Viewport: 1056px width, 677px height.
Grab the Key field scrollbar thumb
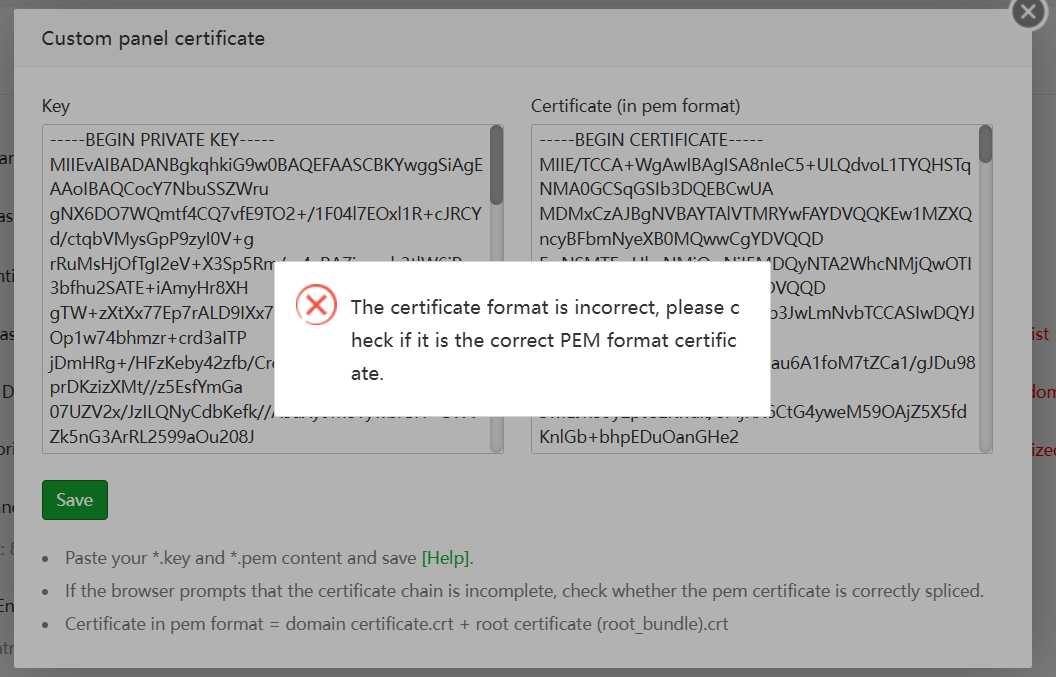(x=496, y=164)
